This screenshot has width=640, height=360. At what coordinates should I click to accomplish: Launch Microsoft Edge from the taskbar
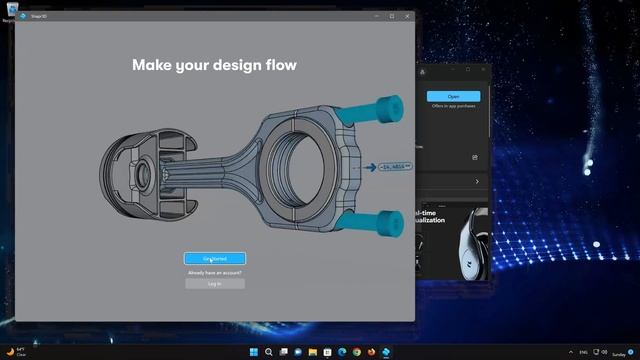click(342, 352)
